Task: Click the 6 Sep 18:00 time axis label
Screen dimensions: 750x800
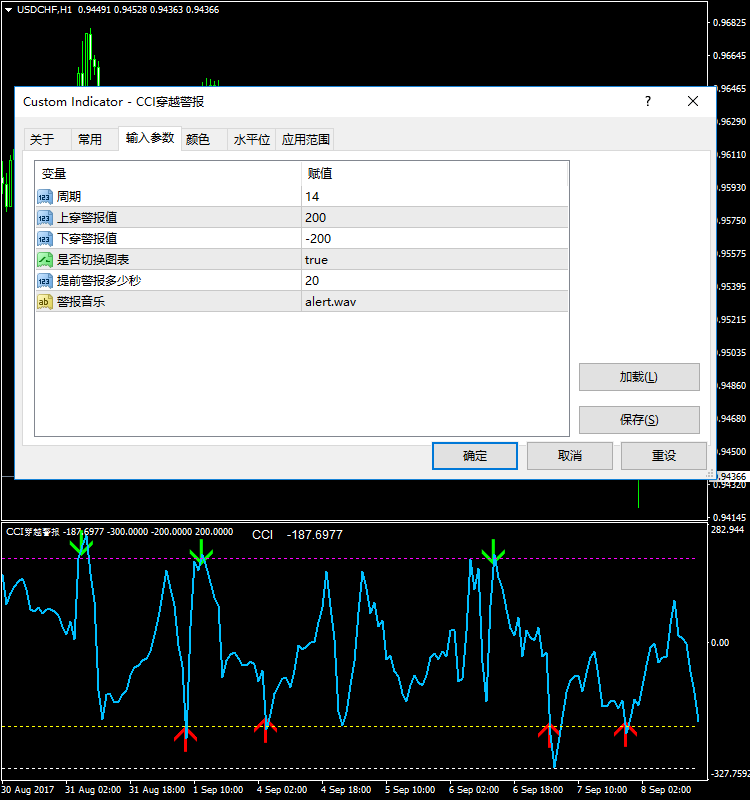Action: pos(538,790)
